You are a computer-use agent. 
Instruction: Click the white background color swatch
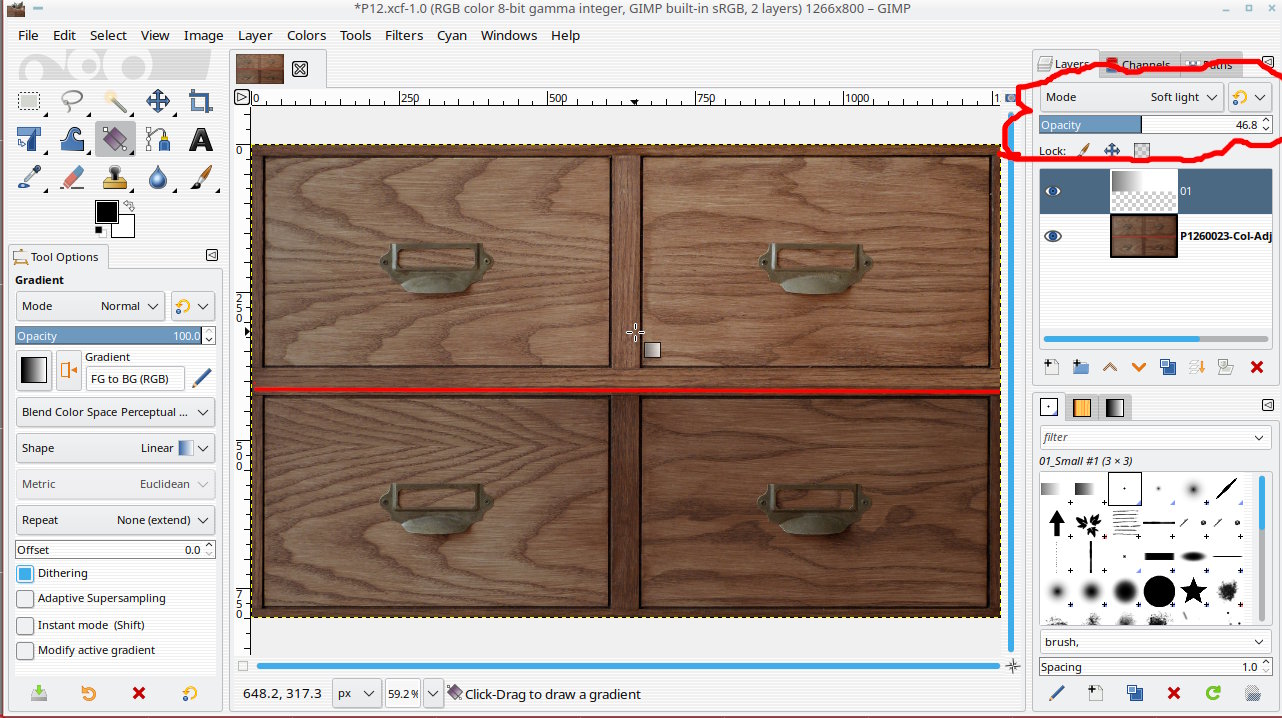click(x=126, y=228)
